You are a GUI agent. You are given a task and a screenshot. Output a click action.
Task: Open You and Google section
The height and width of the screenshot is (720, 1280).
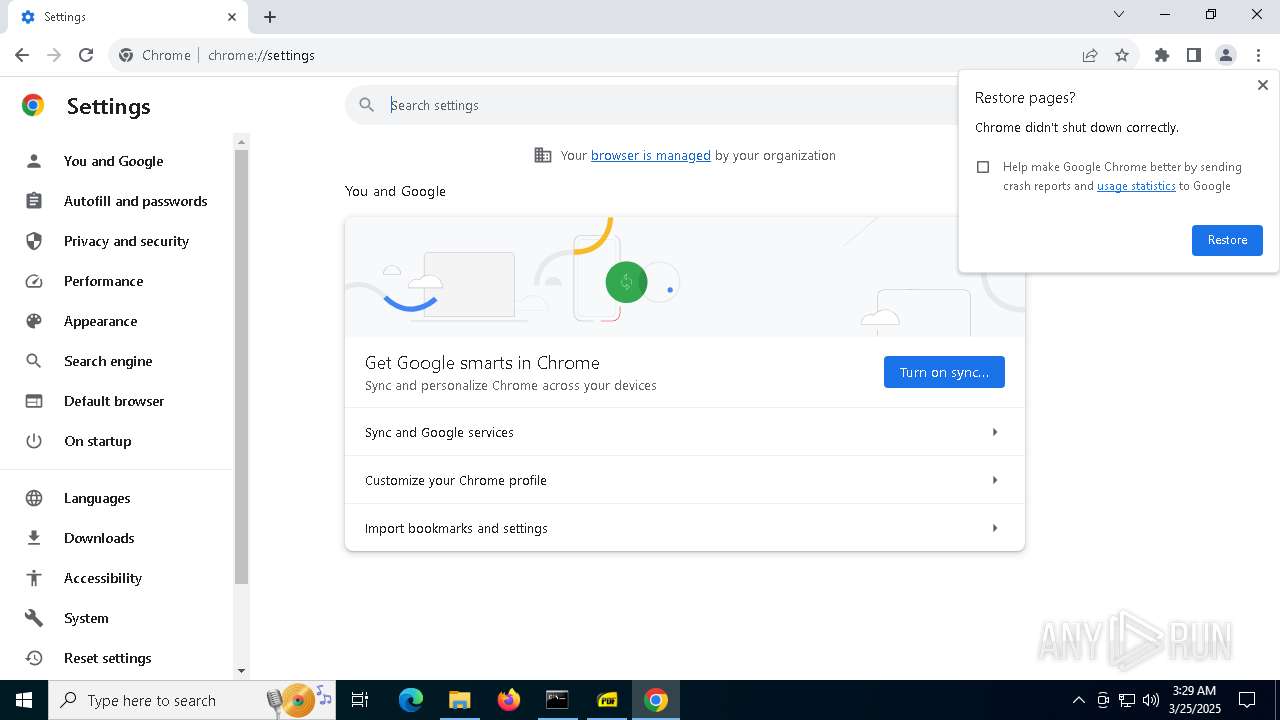[113, 161]
